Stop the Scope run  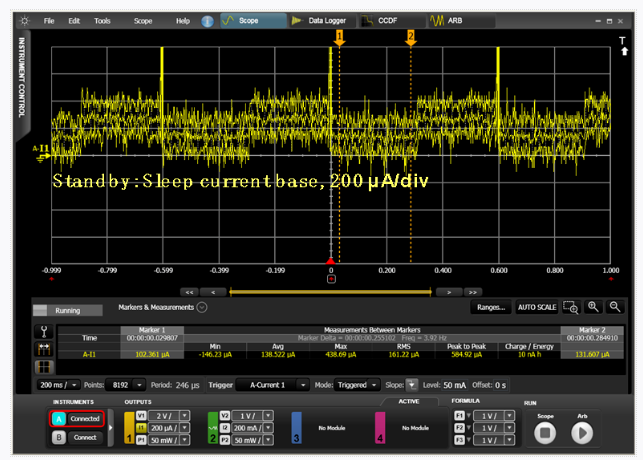click(x=545, y=433)
